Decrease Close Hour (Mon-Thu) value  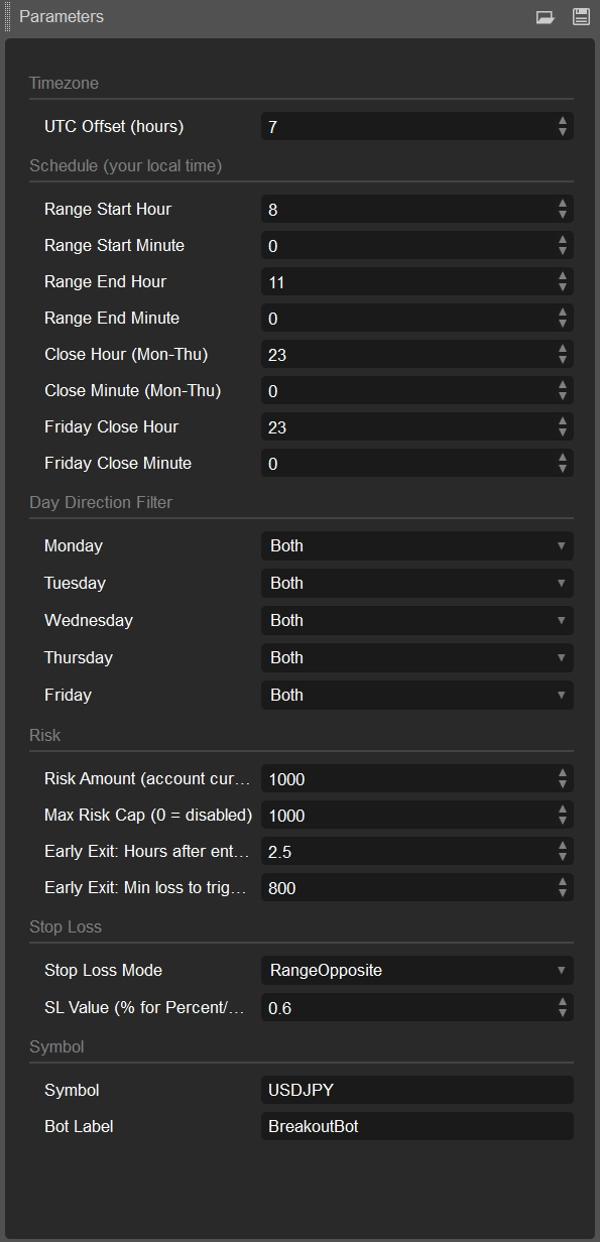[563, 360]
